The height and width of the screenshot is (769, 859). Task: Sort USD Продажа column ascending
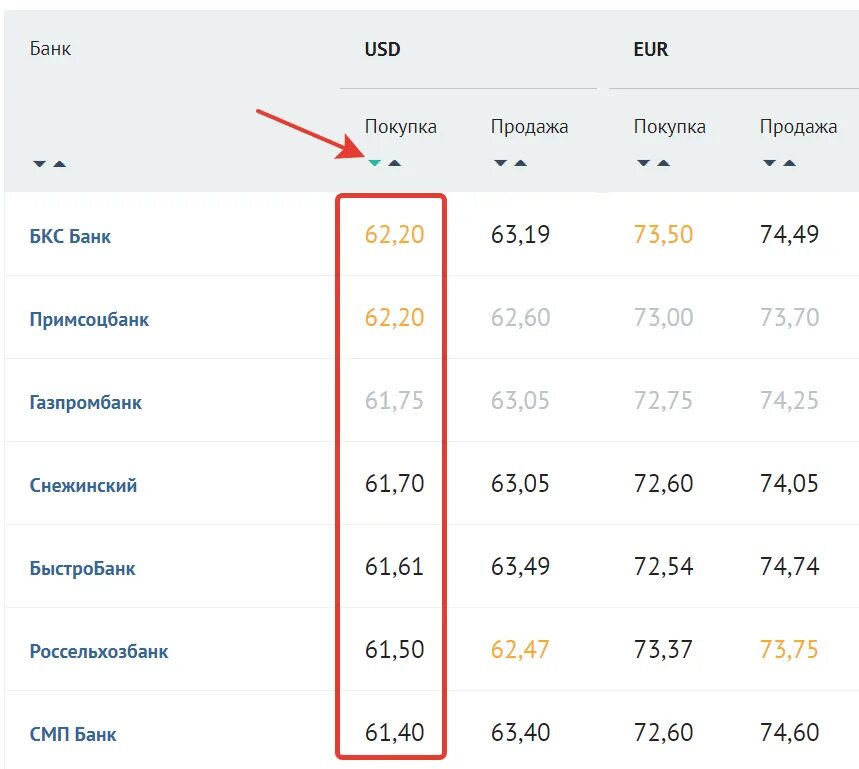520,163
